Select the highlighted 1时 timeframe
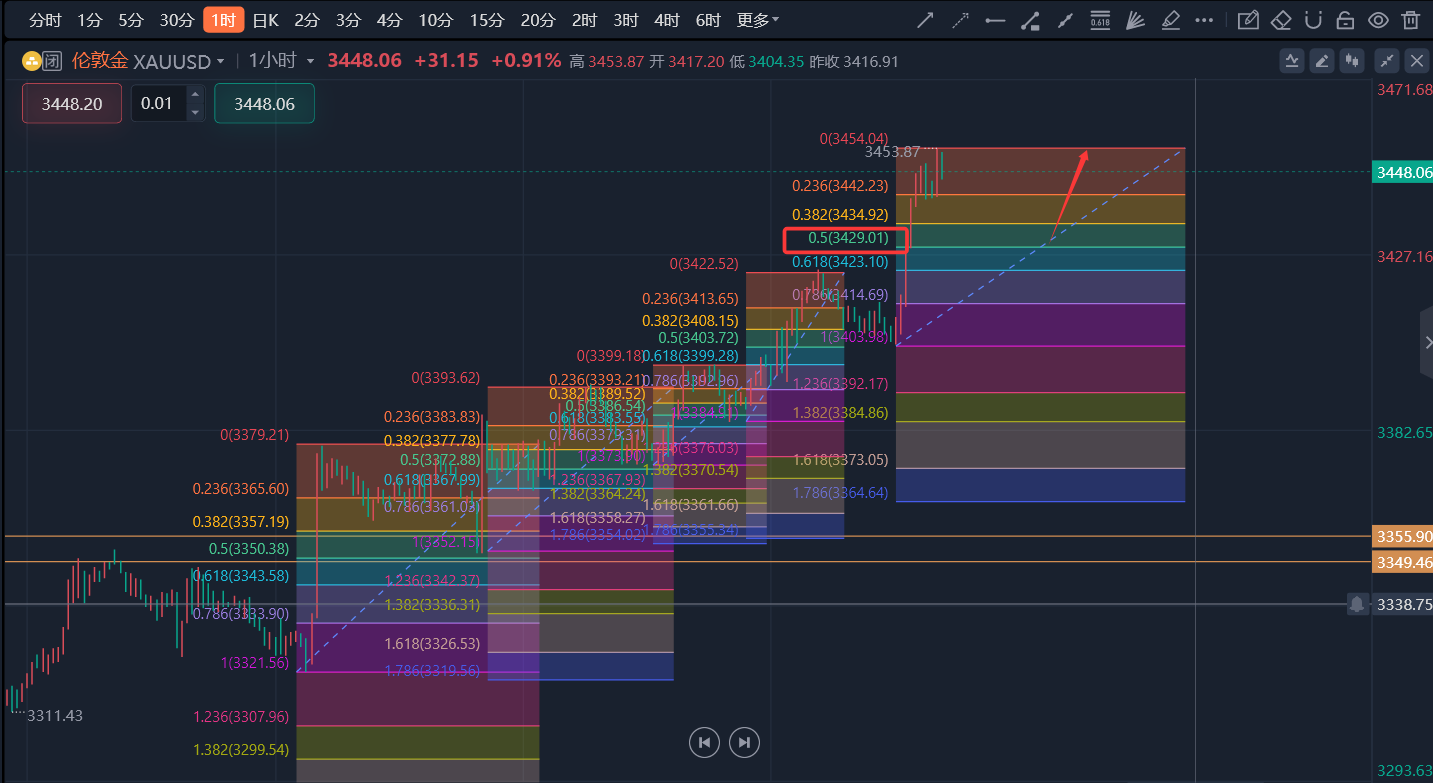The width and height of the screenshot is (1433, 783). [223, 20]
